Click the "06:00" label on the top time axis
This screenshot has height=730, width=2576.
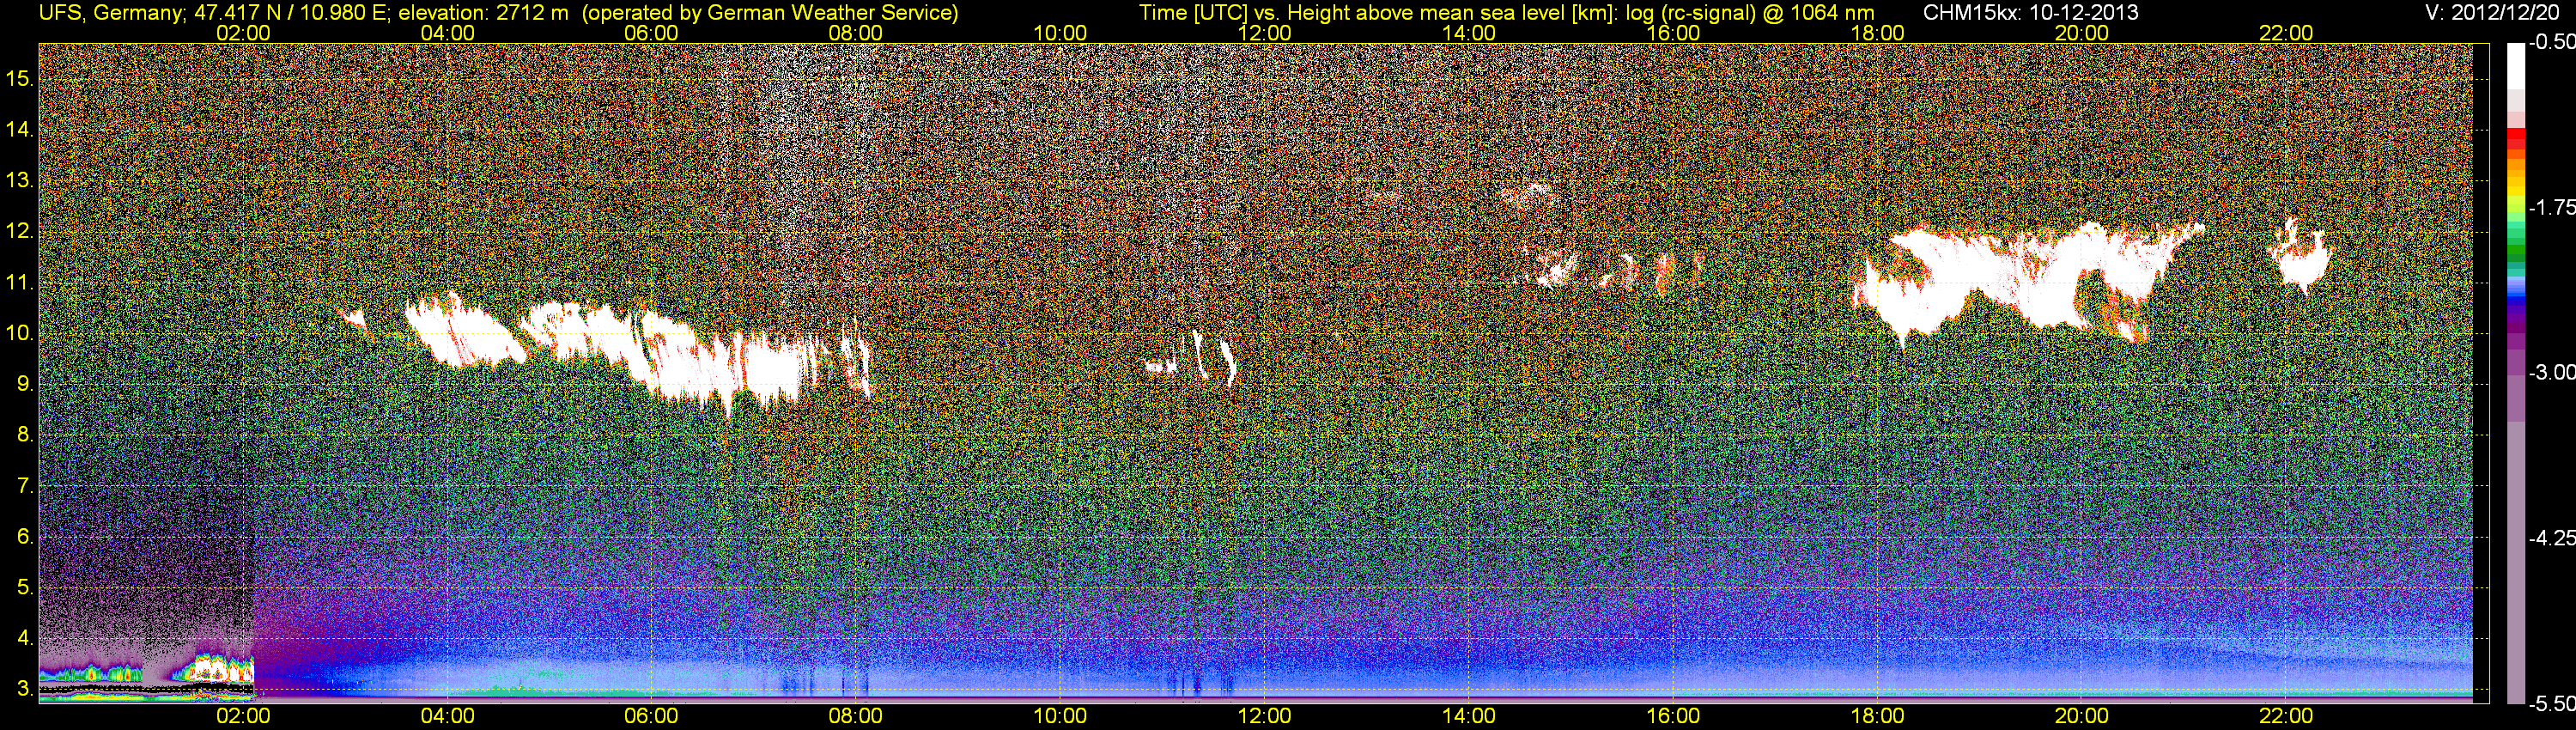tap(651, 33)
